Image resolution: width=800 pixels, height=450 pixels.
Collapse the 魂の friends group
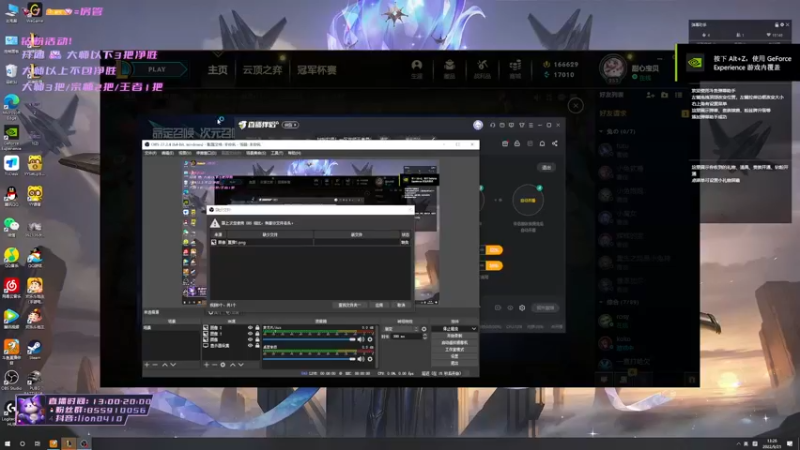coord(601,132)
